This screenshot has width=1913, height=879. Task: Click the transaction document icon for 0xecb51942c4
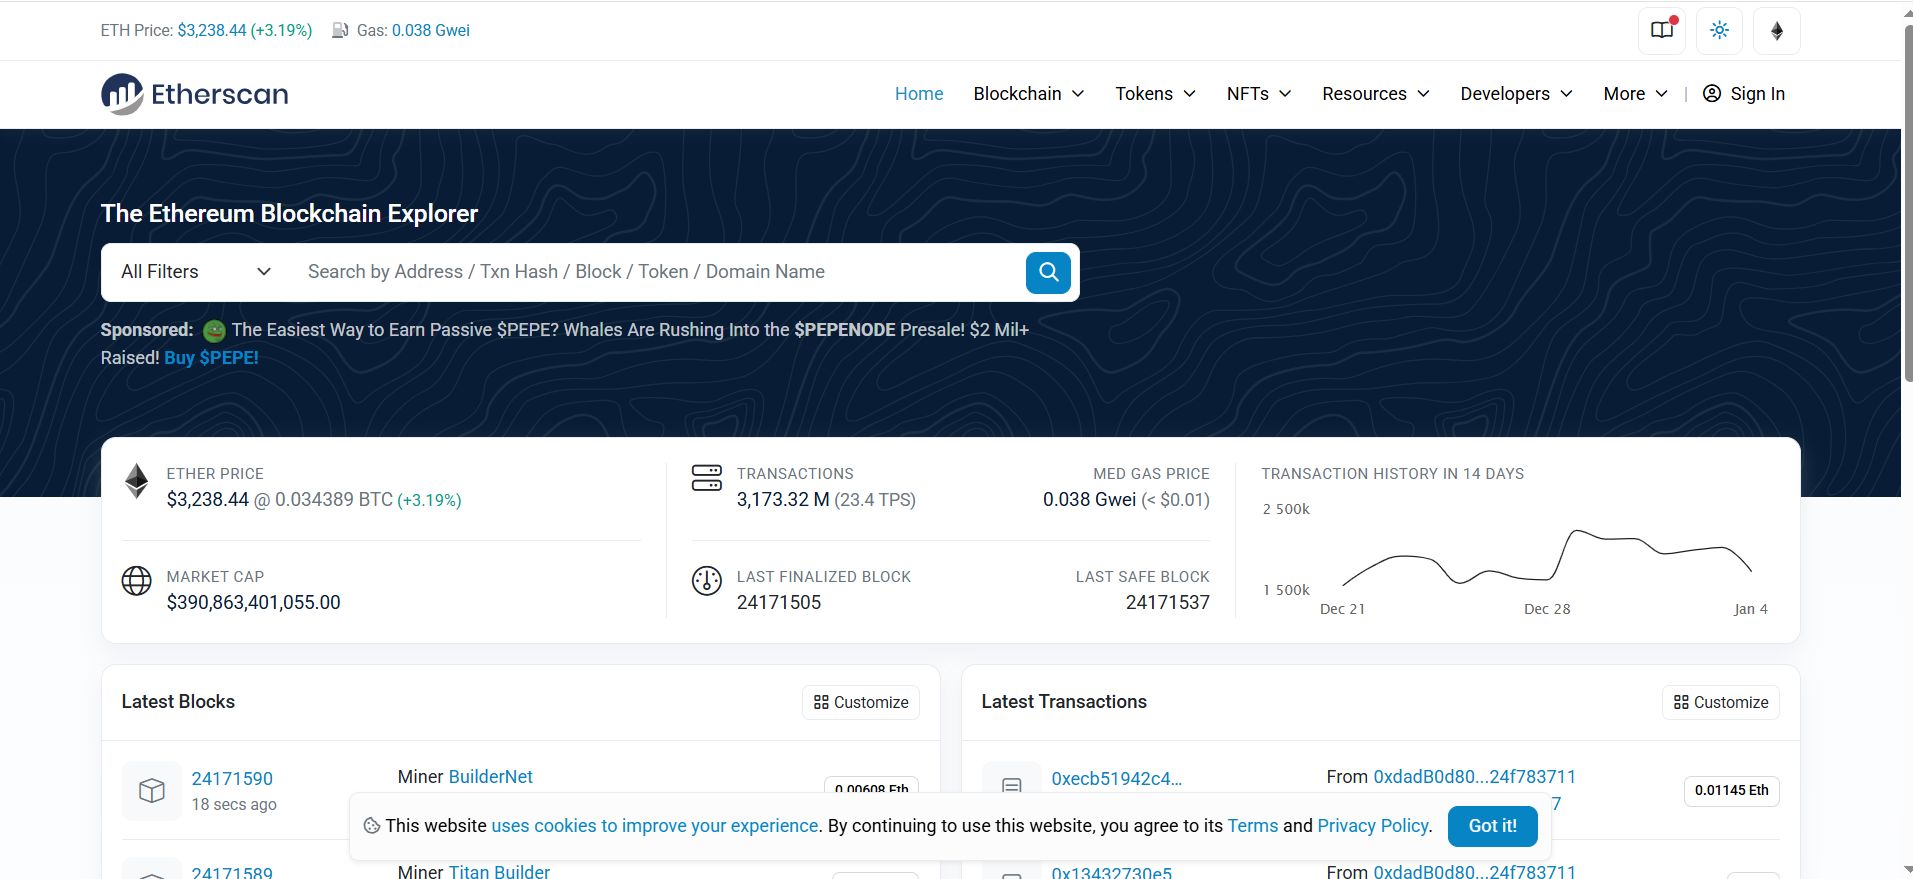point(1012,786)
